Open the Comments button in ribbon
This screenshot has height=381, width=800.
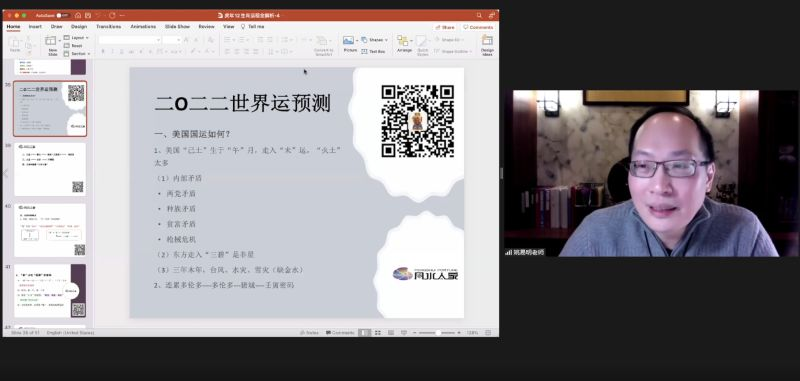coord(478,27)
